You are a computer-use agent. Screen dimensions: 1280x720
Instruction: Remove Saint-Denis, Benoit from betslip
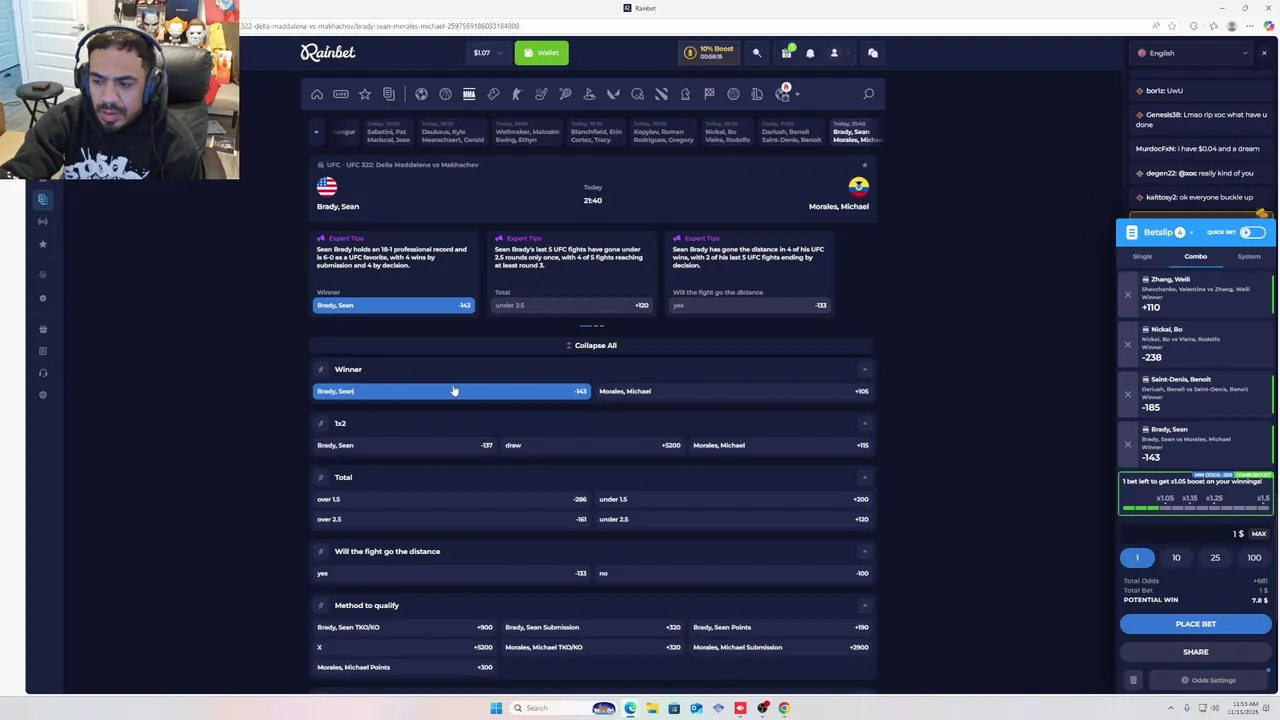point(1128,394)
